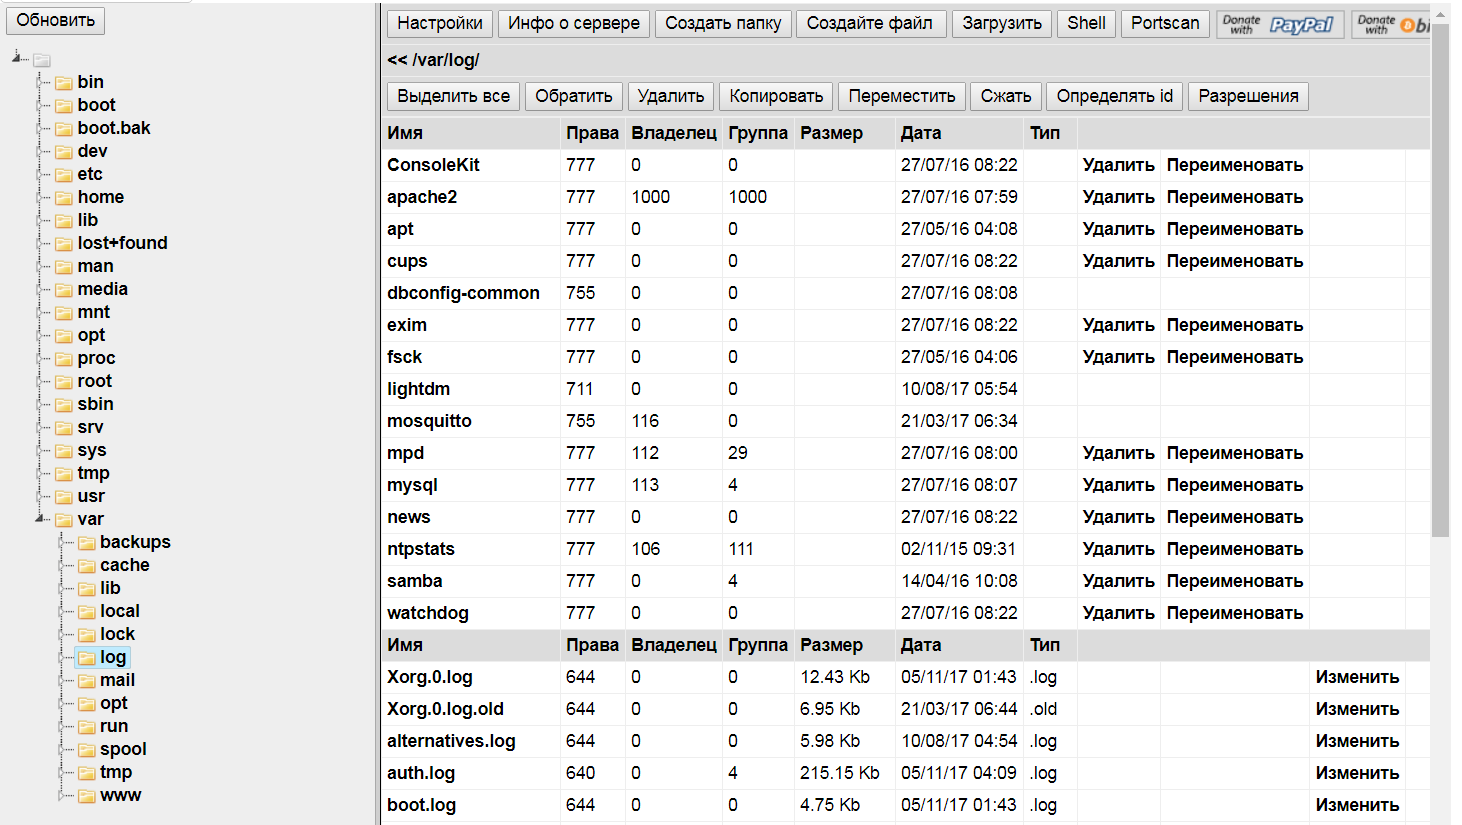Click the lock folder icon
This screenshot has height=825, width=1462.
pyautogui.click(x=87, y=635)
